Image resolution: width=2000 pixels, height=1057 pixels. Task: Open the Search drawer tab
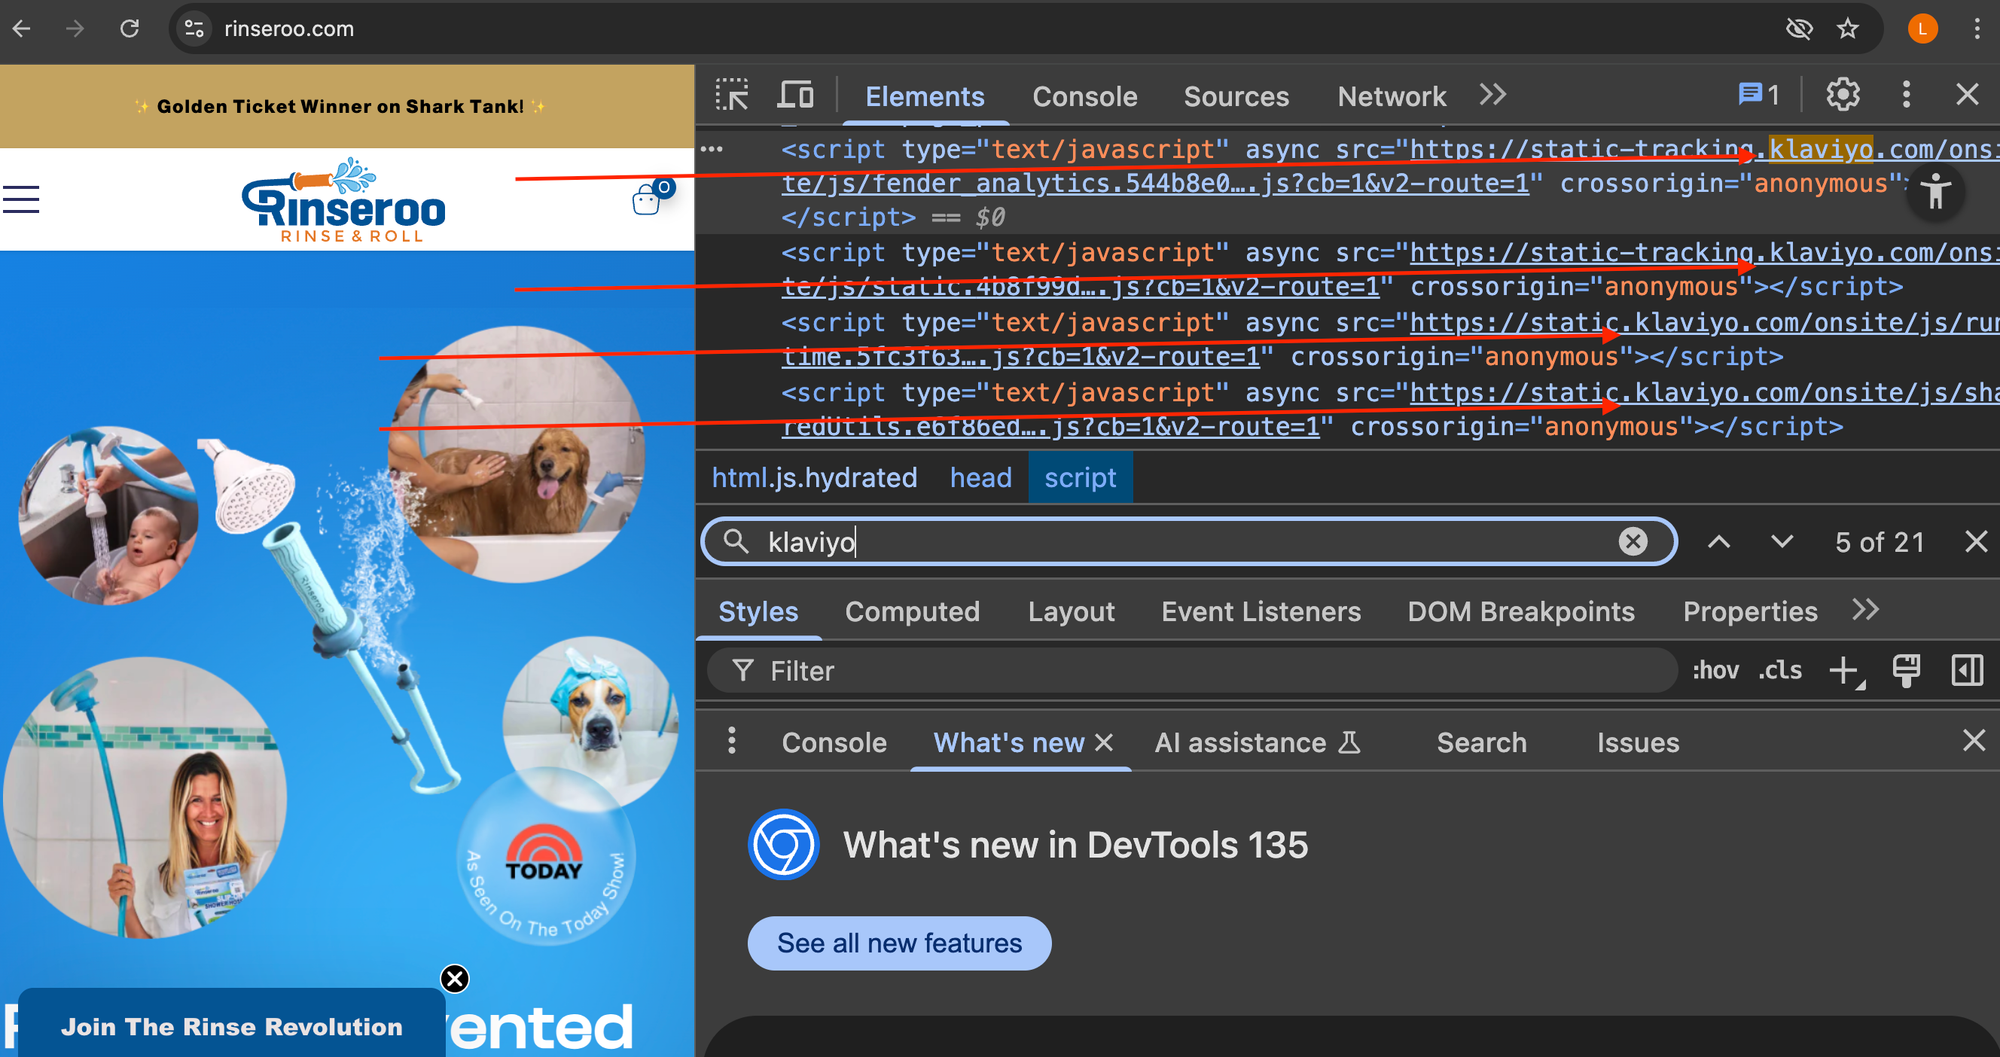[x=1481, y=743]
